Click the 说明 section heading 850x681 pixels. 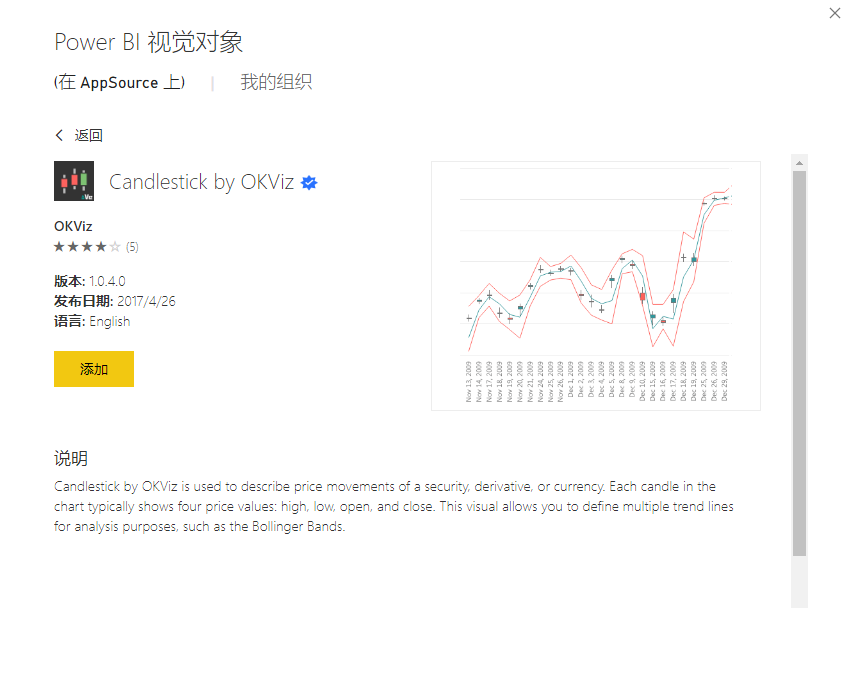point(71,459)
